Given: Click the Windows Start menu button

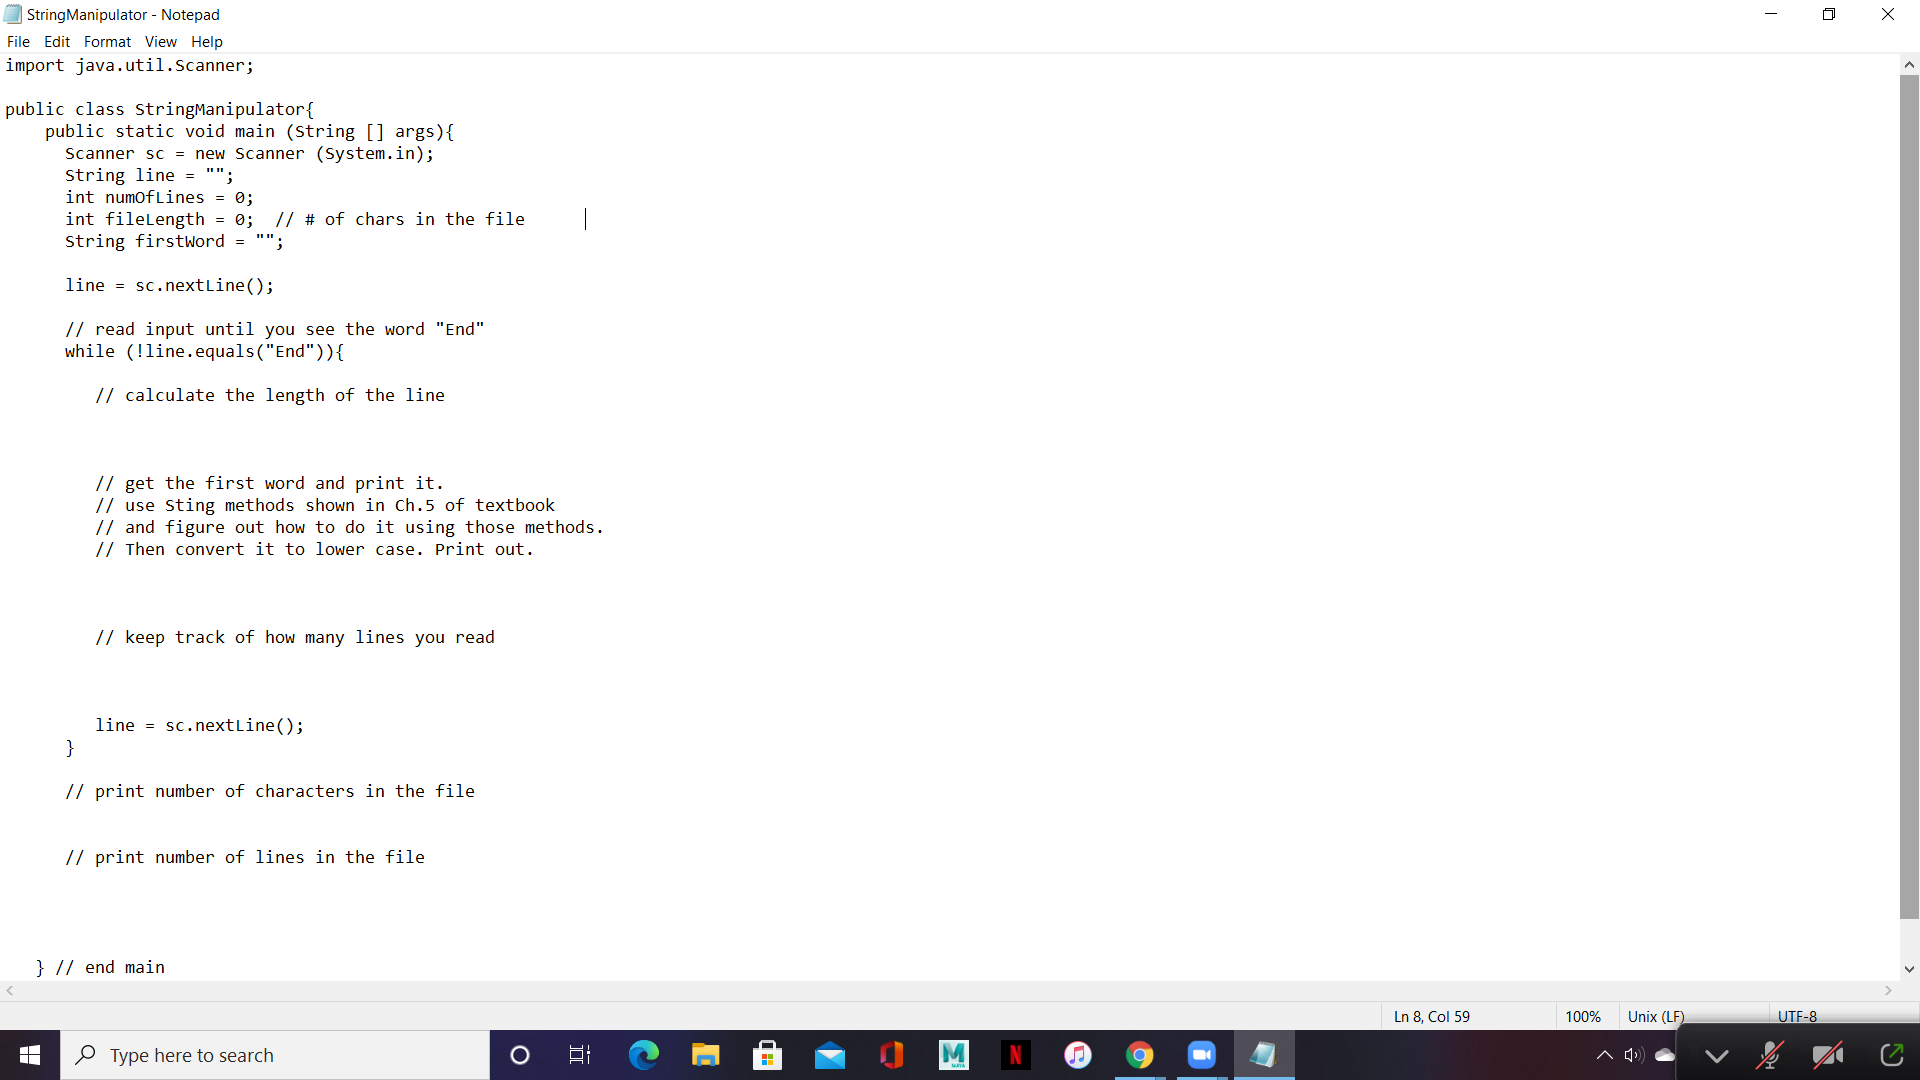Looking at the screenshot, I should click(x=29, y=1054).
